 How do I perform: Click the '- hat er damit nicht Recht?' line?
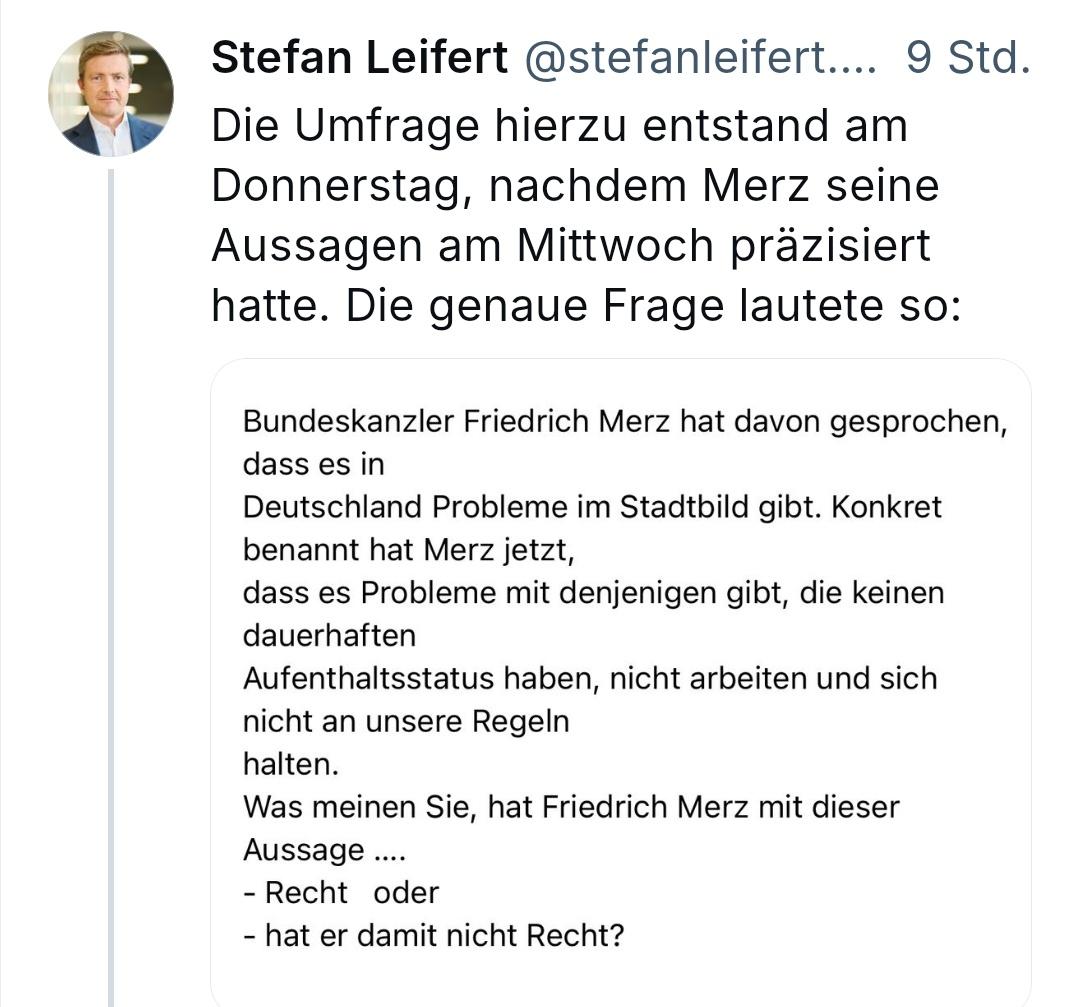pyautogui.click(x=434, y=936)
